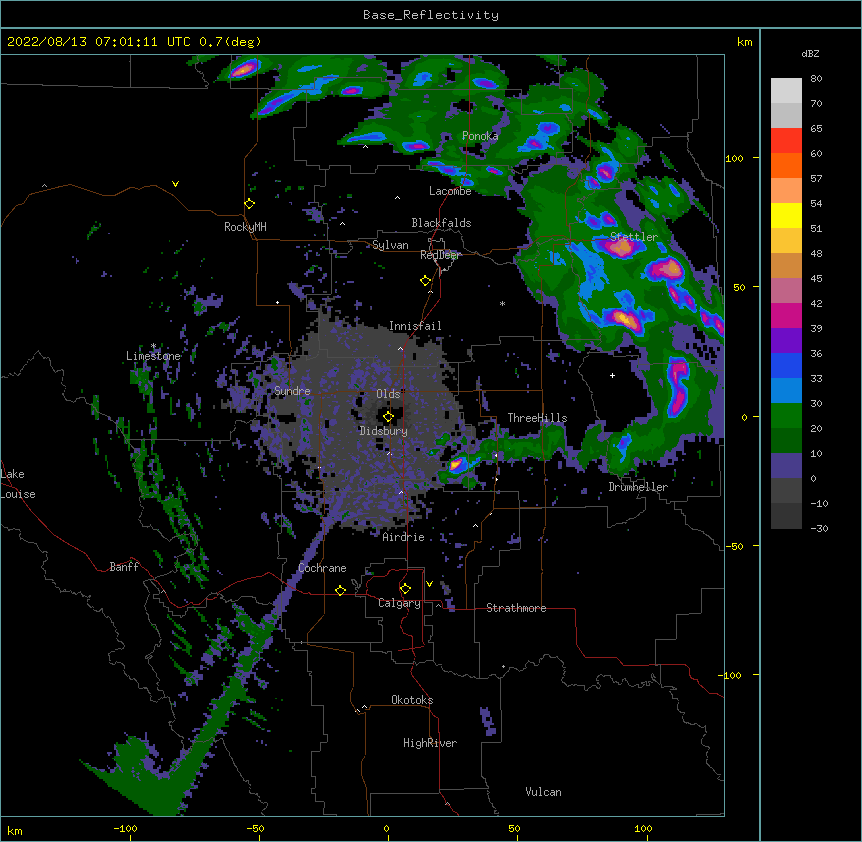Click the Innisfail city label
The image size is (862, 842).
coord(415,326)
